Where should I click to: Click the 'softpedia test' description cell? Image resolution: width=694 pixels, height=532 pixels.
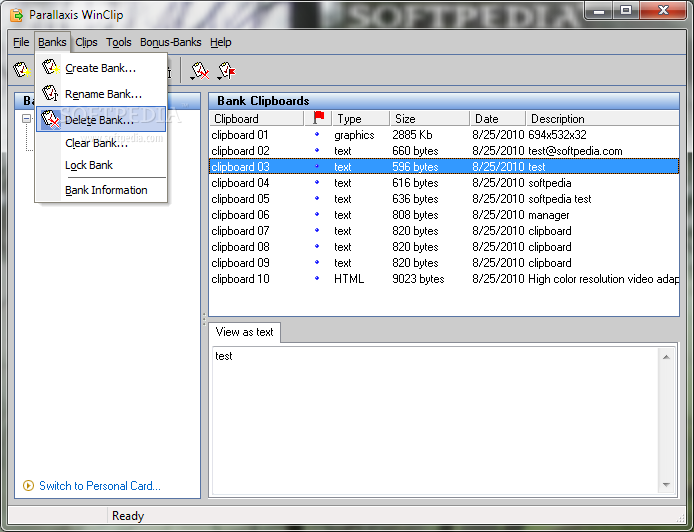coord(559,199)
